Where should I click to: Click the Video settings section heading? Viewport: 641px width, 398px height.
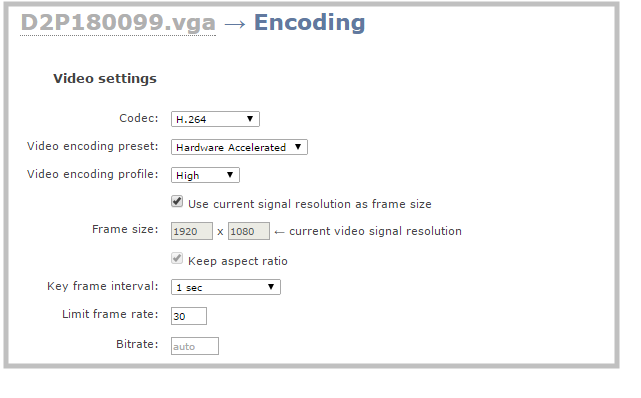tap(105, 78)
